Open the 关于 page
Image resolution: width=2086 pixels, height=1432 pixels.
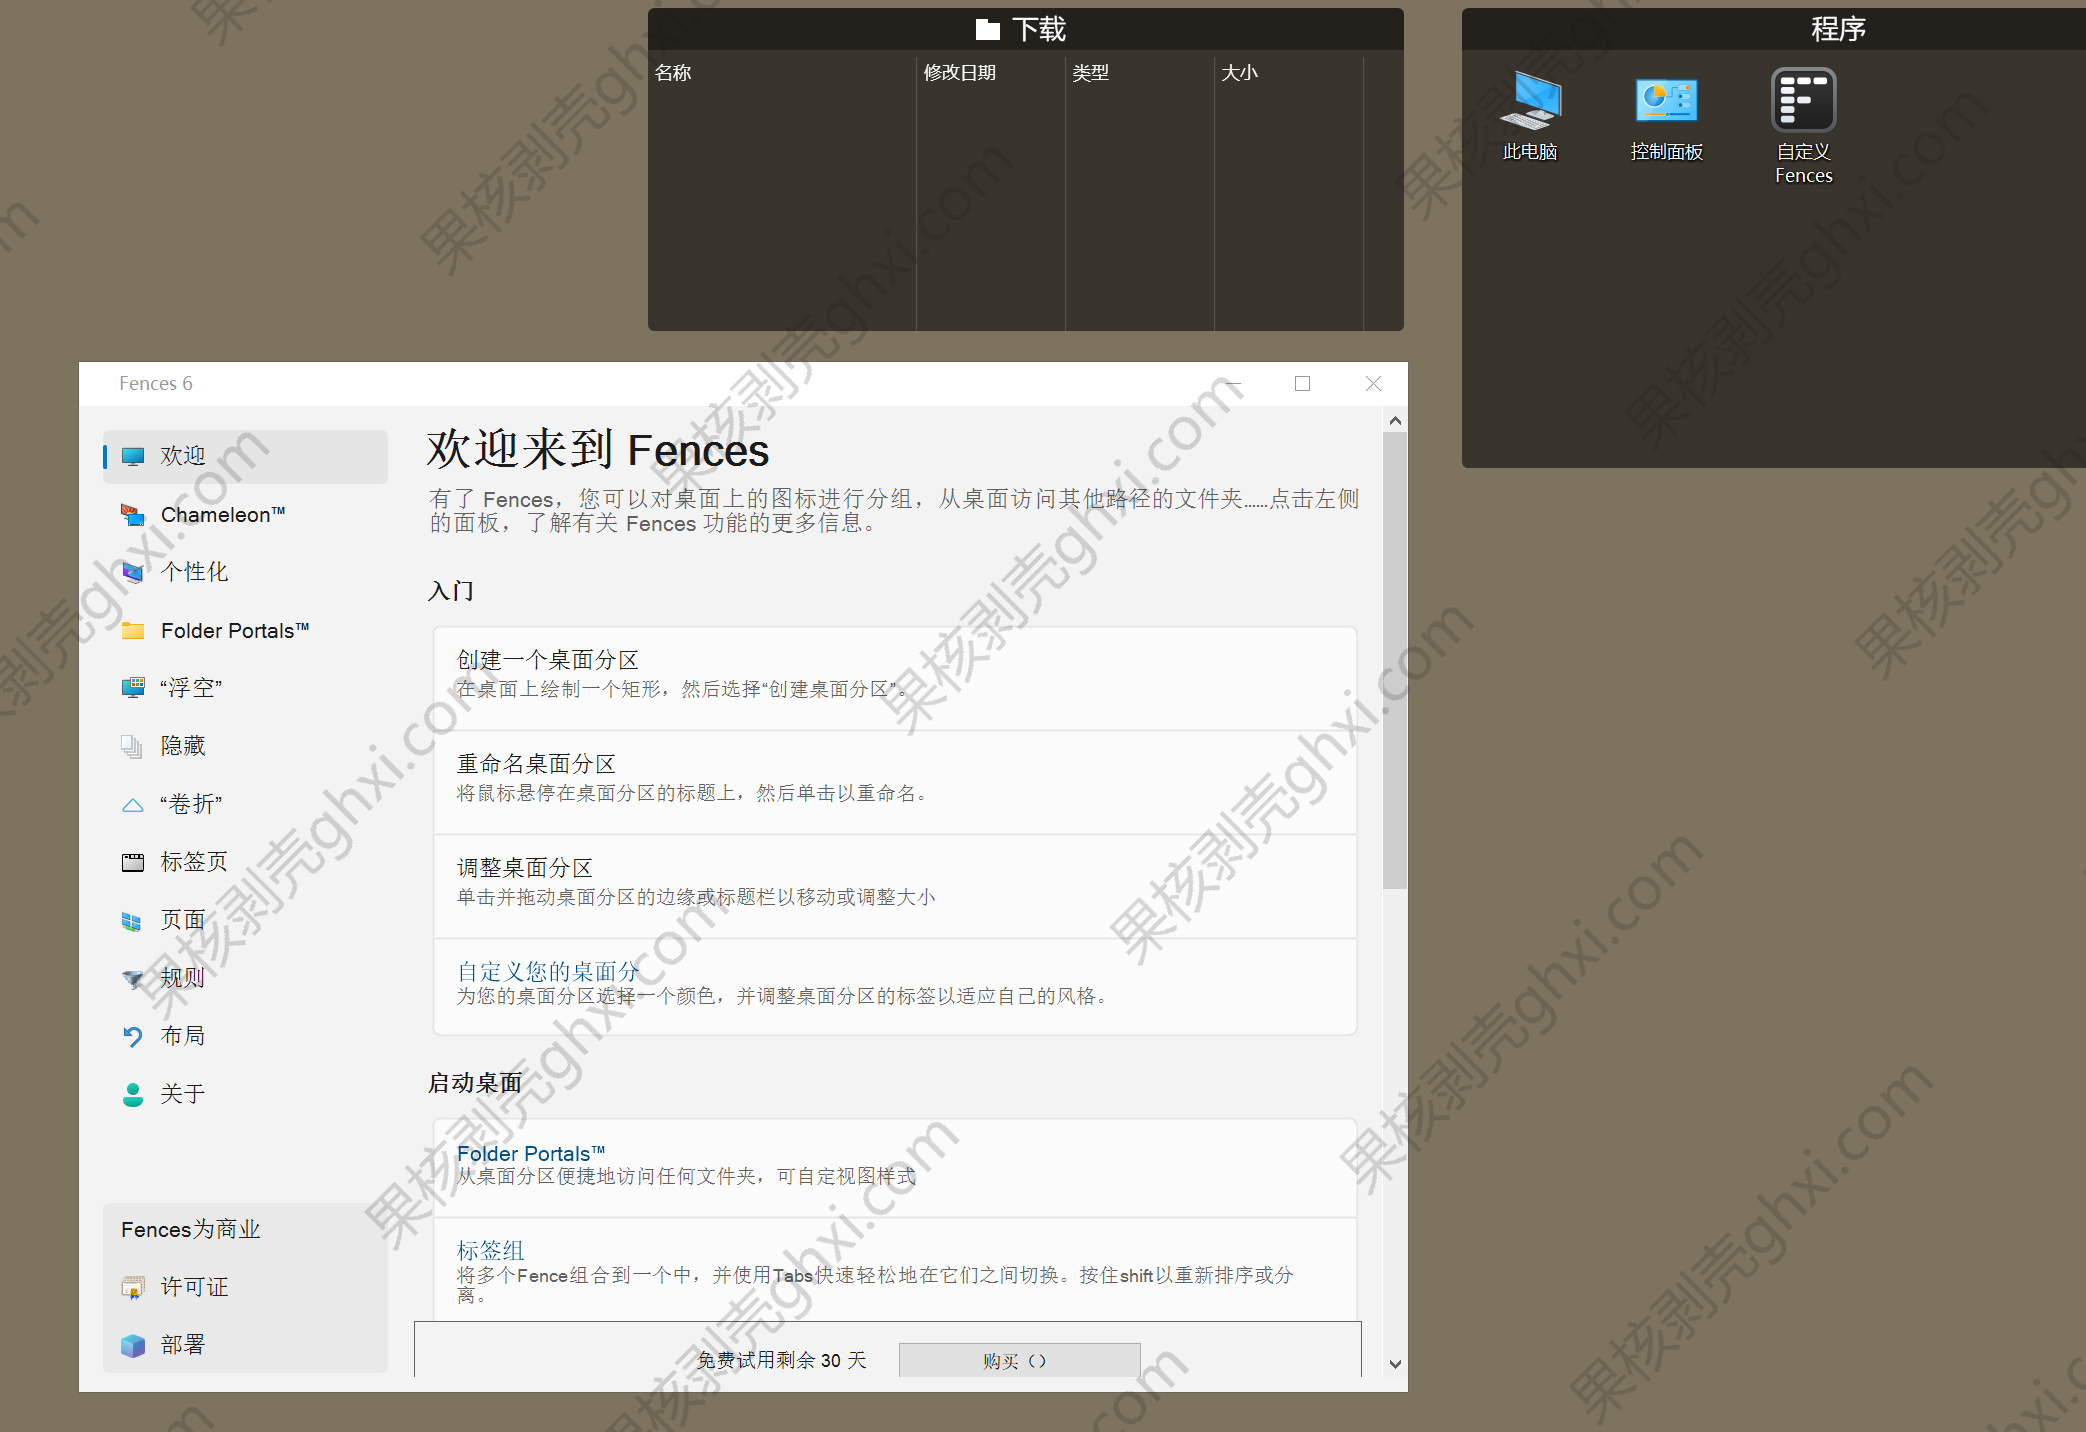click(183, 1093)
